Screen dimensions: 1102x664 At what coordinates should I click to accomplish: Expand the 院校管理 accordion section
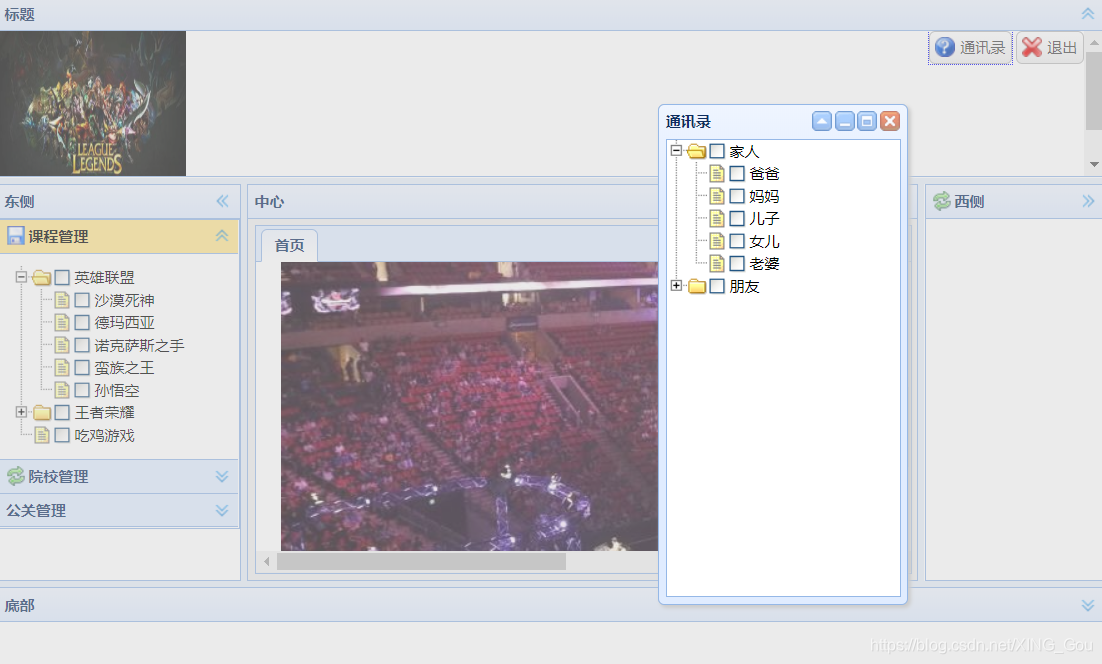222,476
